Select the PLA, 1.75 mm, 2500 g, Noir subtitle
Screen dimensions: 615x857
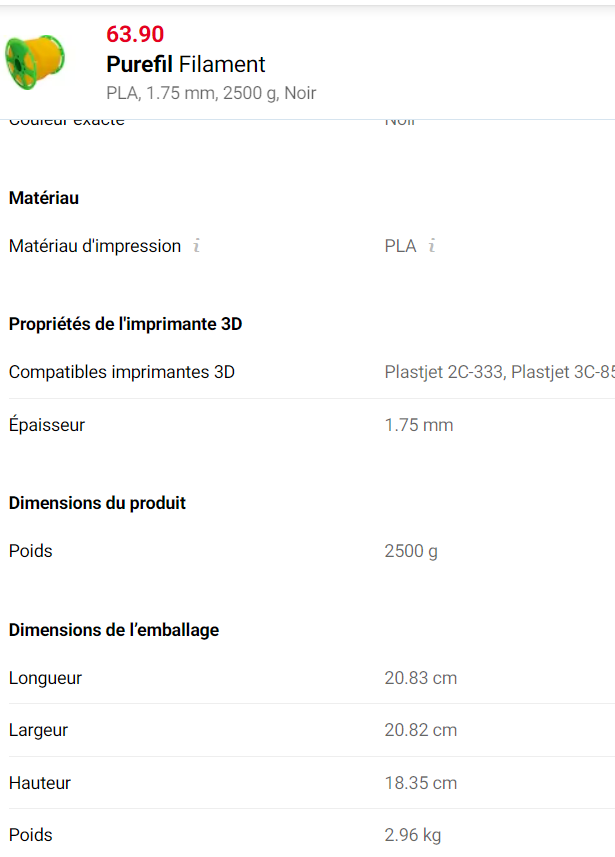point(211,93)
